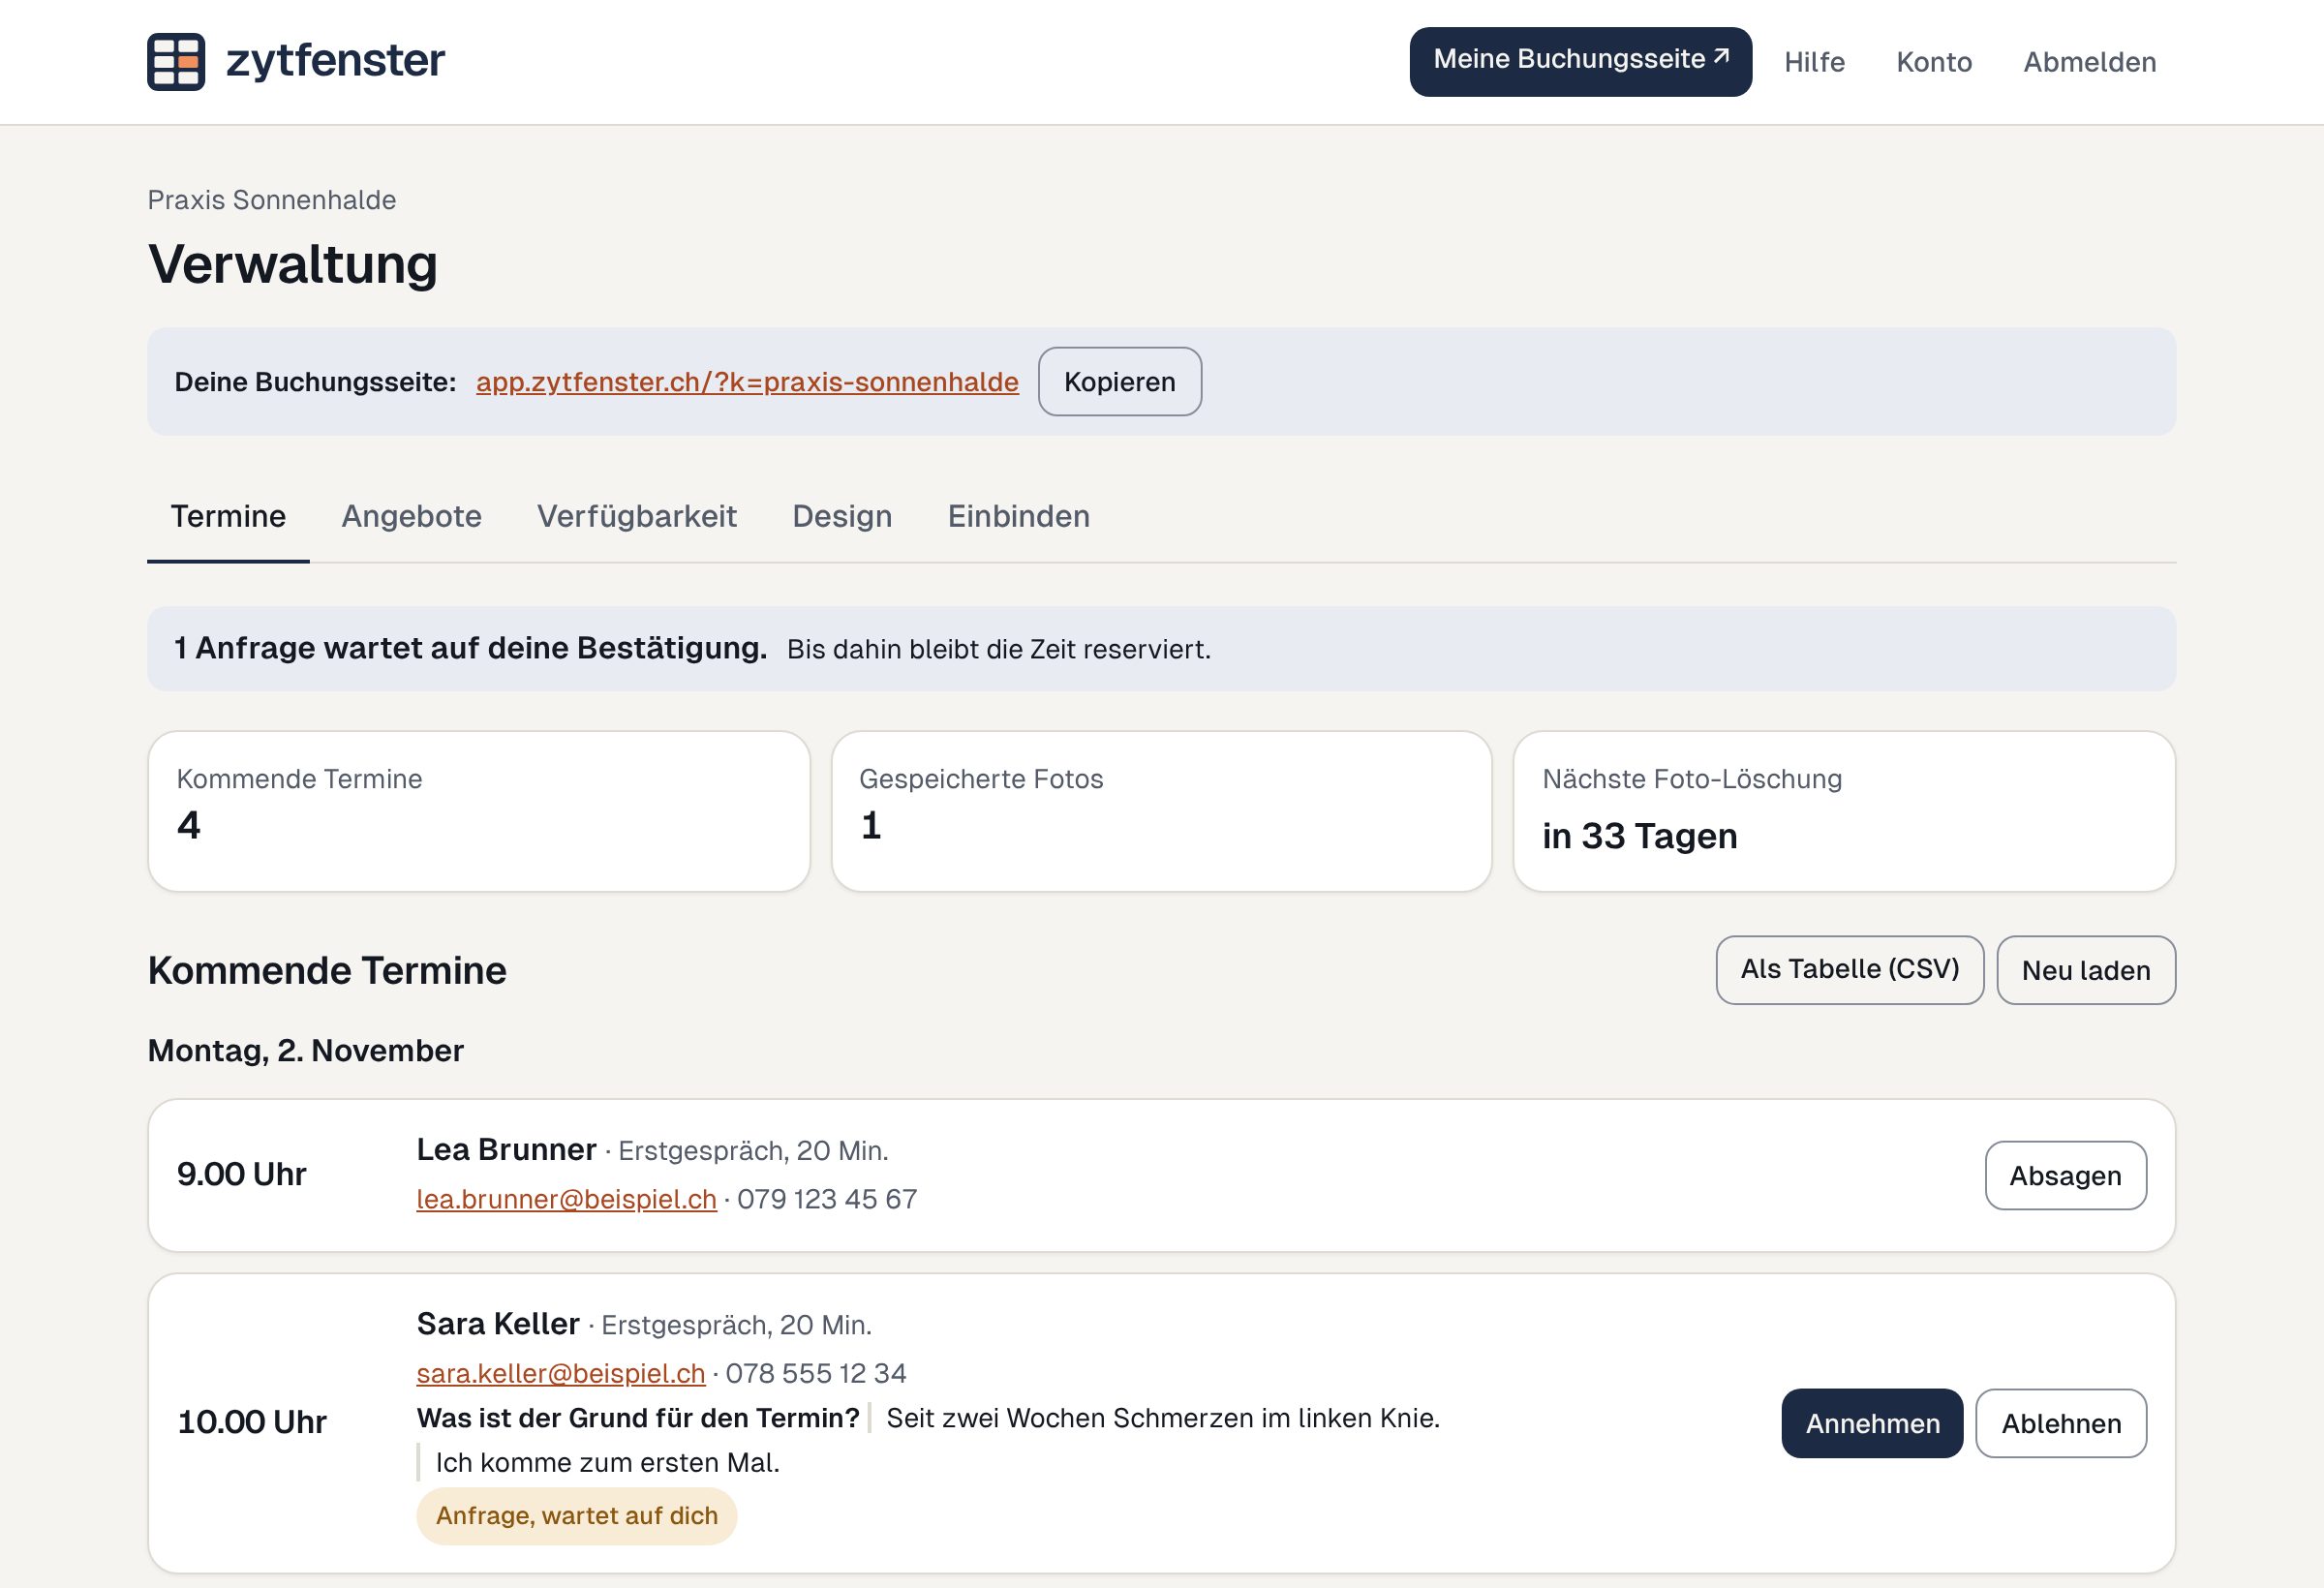Email lea.brunner@beispiel.ch
This screenshot has height=1588, width=2324.
click(x=567, y=1199)
